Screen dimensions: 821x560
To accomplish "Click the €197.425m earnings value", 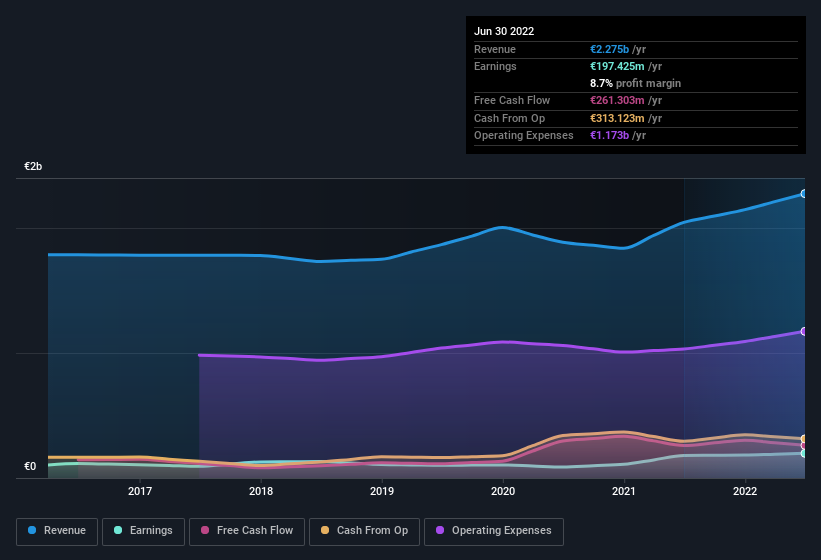I will 617,66.
